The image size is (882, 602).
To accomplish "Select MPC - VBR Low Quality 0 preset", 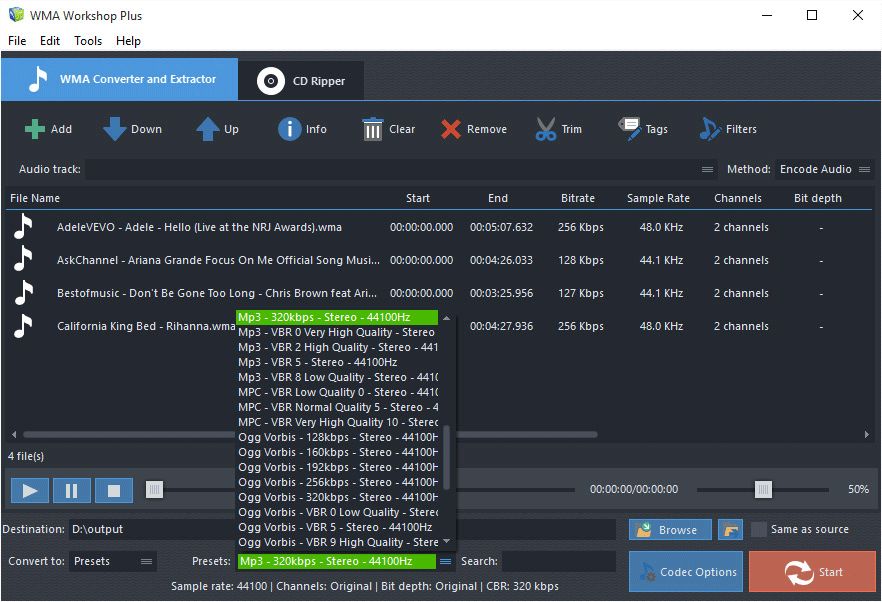I will [x=337, y=392].
